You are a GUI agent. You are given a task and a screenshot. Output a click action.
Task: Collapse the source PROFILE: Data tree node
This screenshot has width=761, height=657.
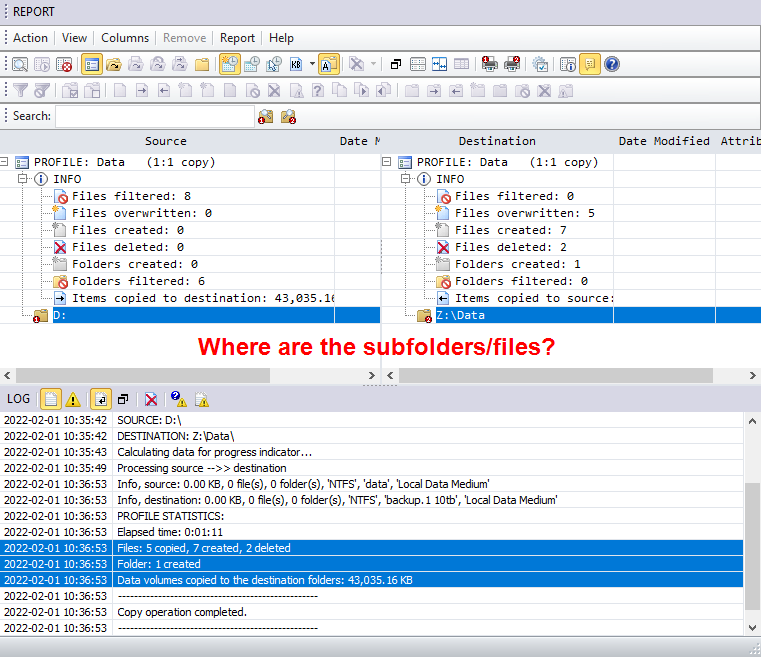pos(5,162)
